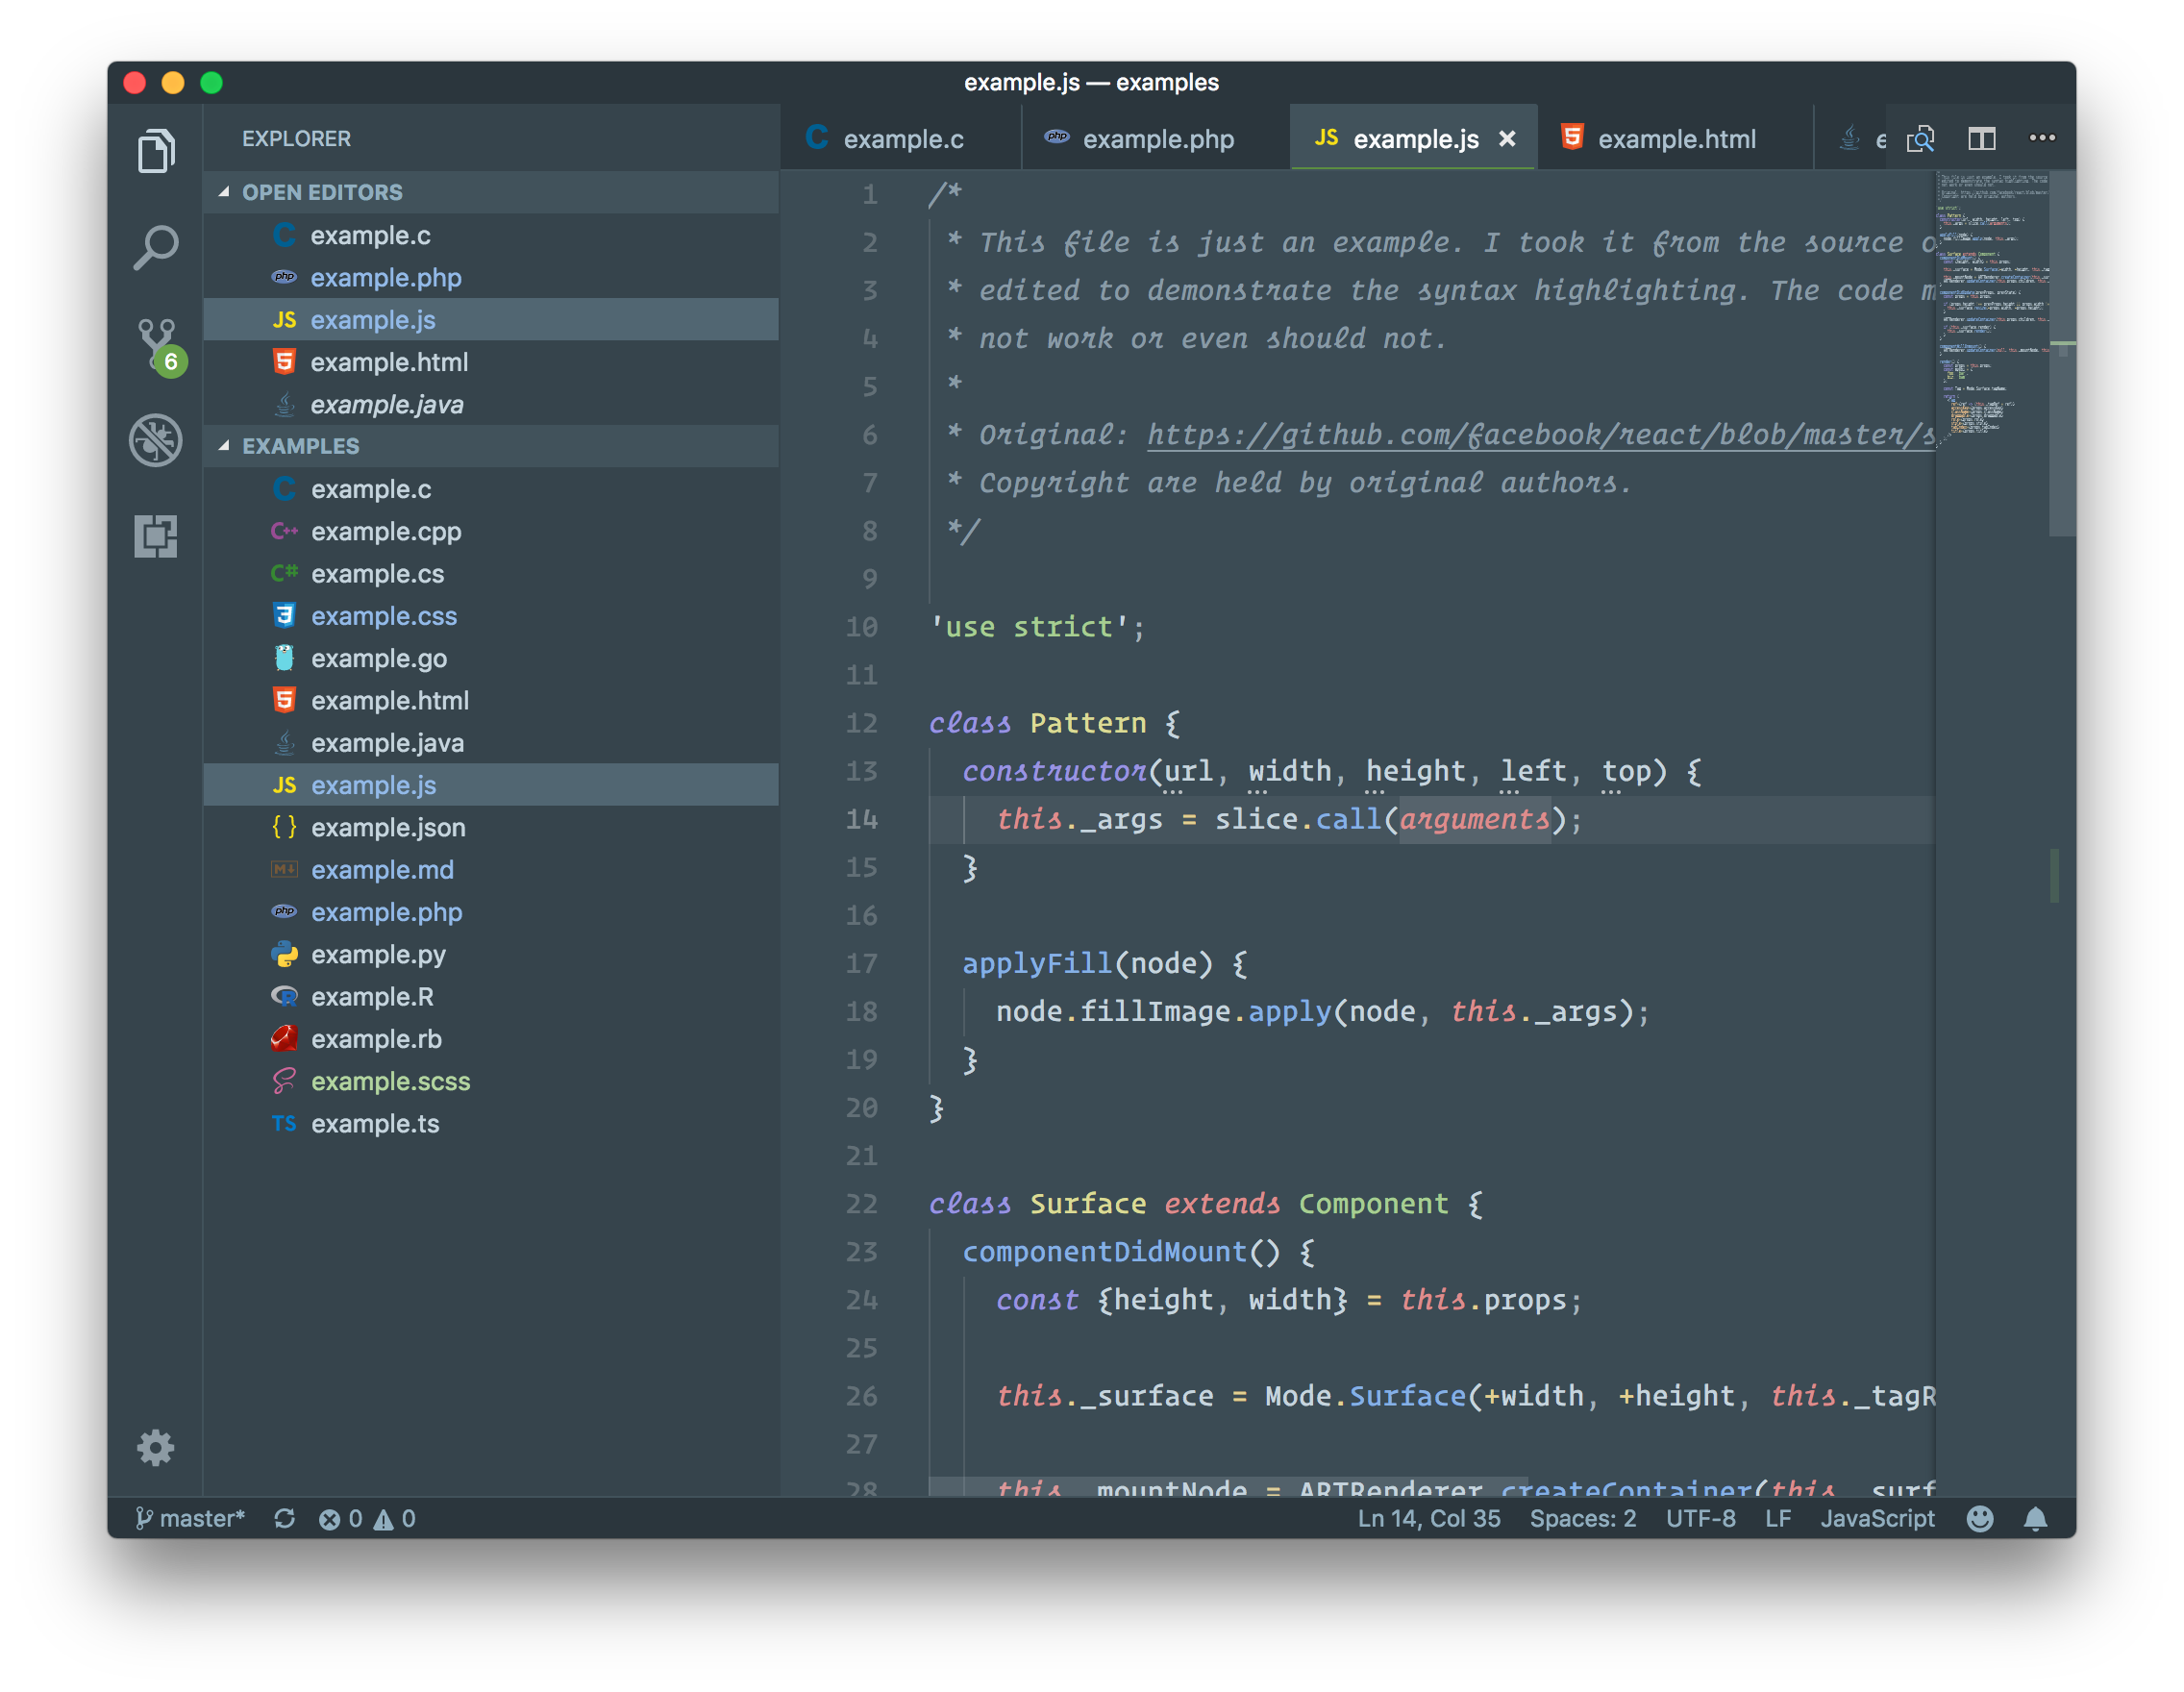
Task: Open example.c in the EXAMPLES folder
Action: [491, 489]
